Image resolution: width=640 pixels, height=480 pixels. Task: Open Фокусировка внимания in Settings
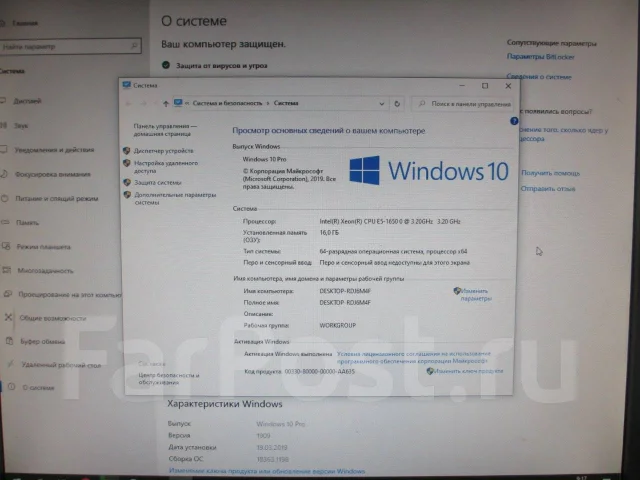[x=53, y=174]
